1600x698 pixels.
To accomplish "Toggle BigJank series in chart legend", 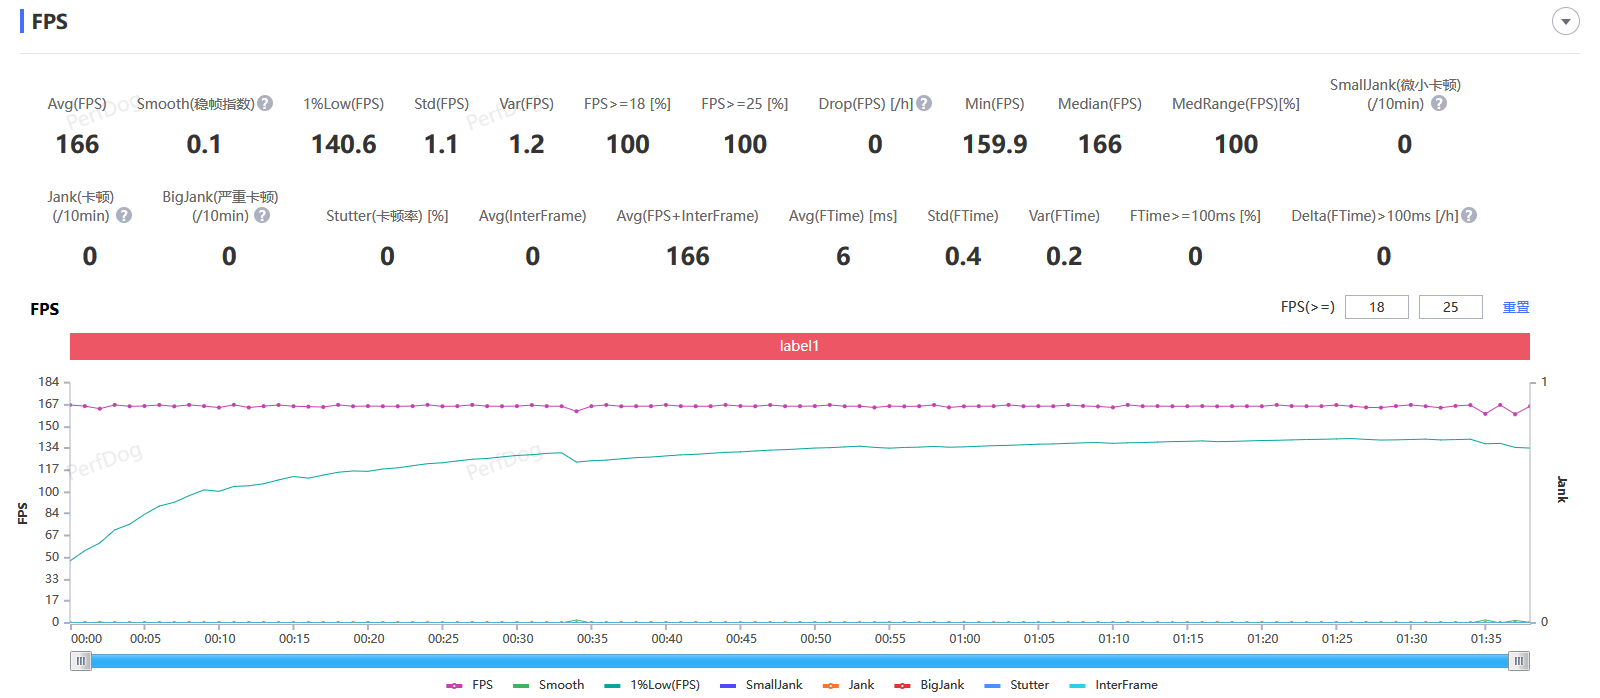I will pos(930,685).
